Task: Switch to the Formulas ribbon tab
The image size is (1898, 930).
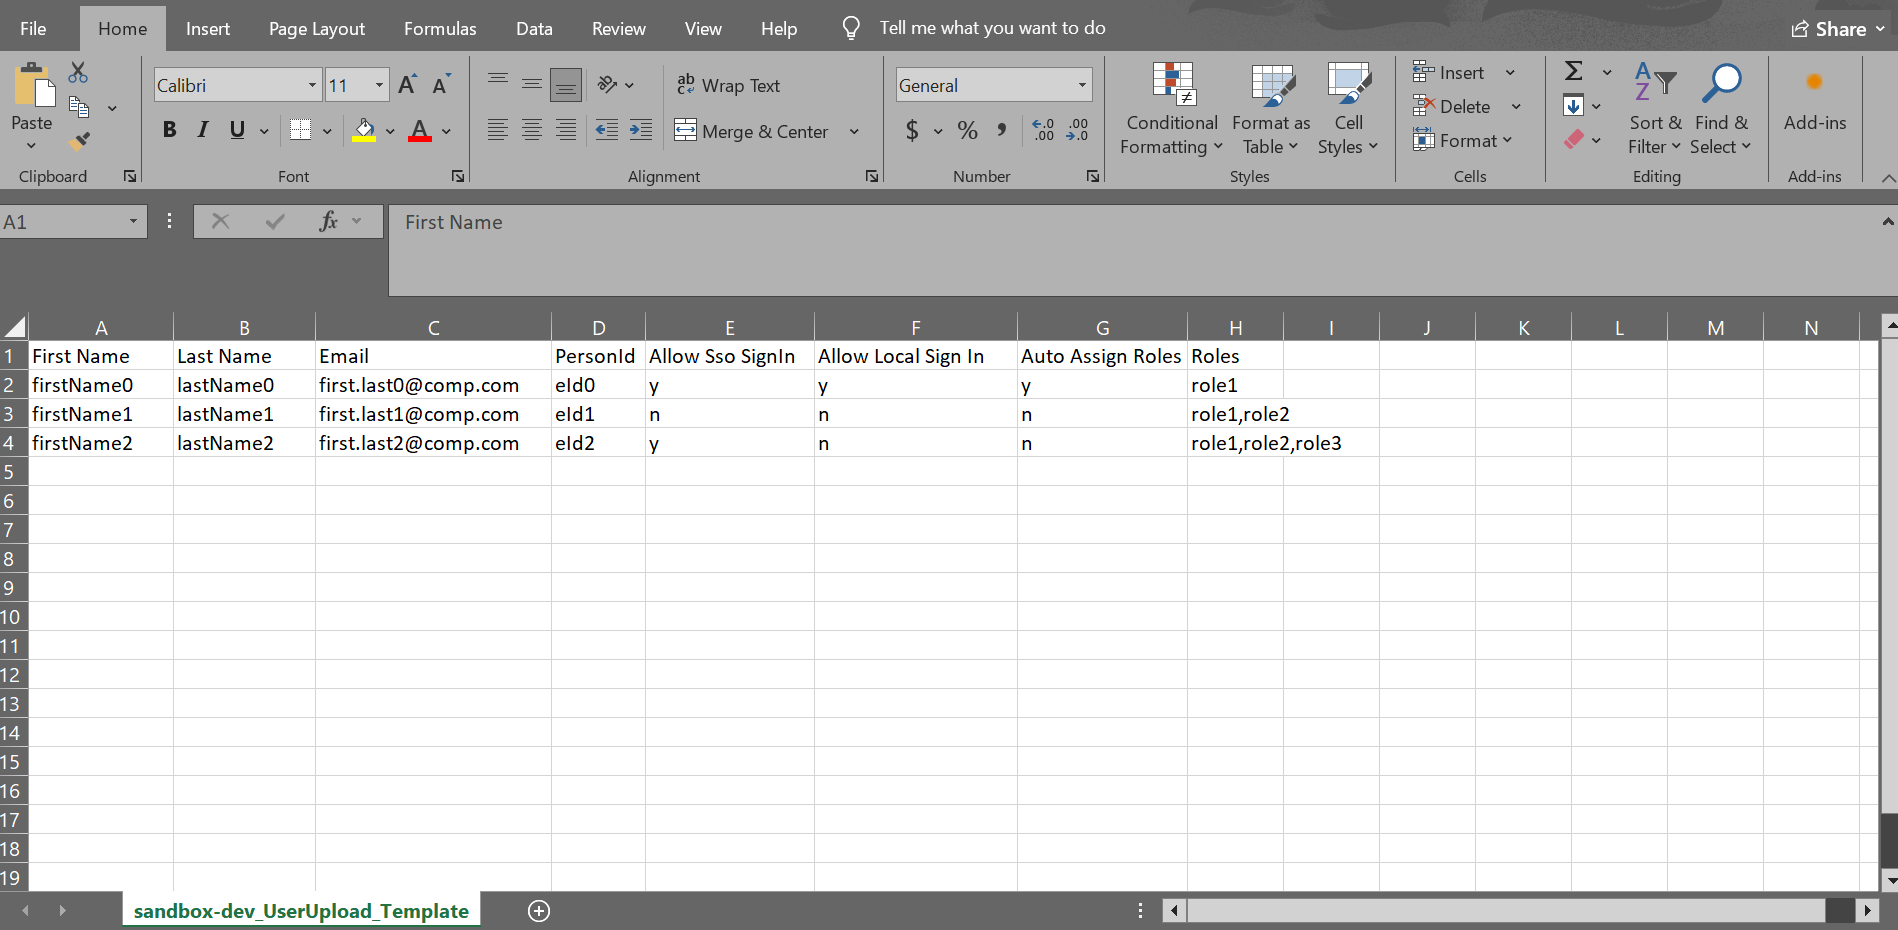Action: [x=440, y=29]
